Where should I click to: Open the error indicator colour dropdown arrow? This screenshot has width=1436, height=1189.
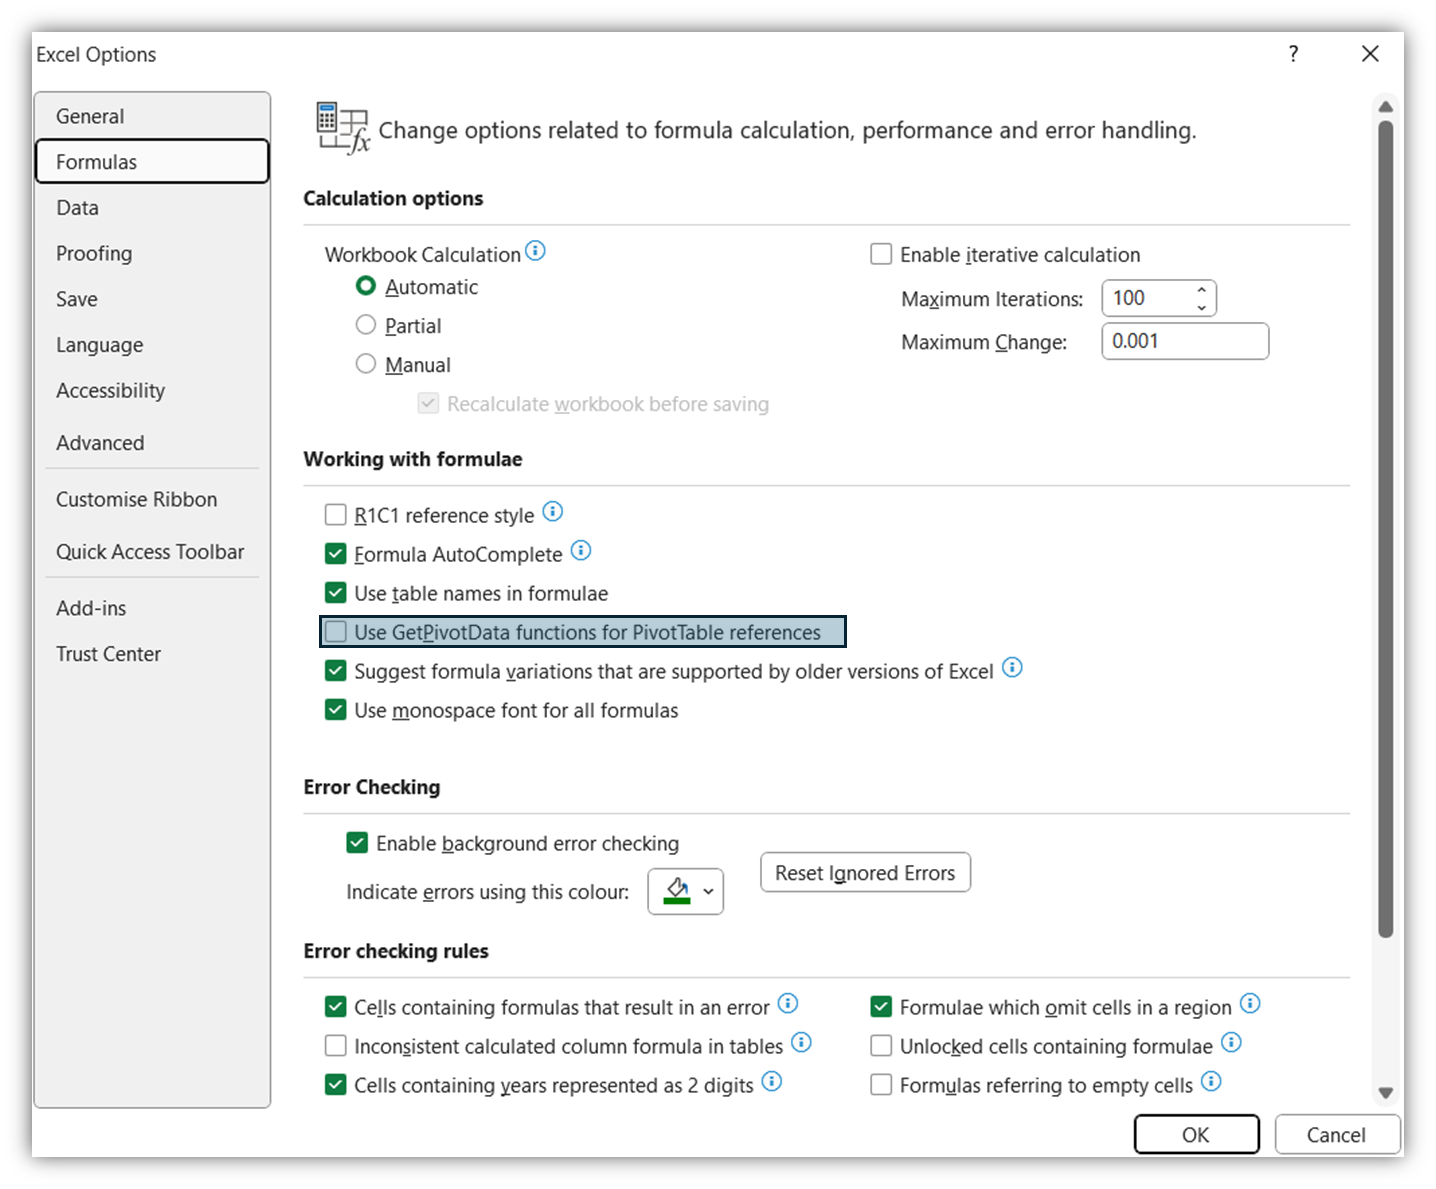click(708, 891)
